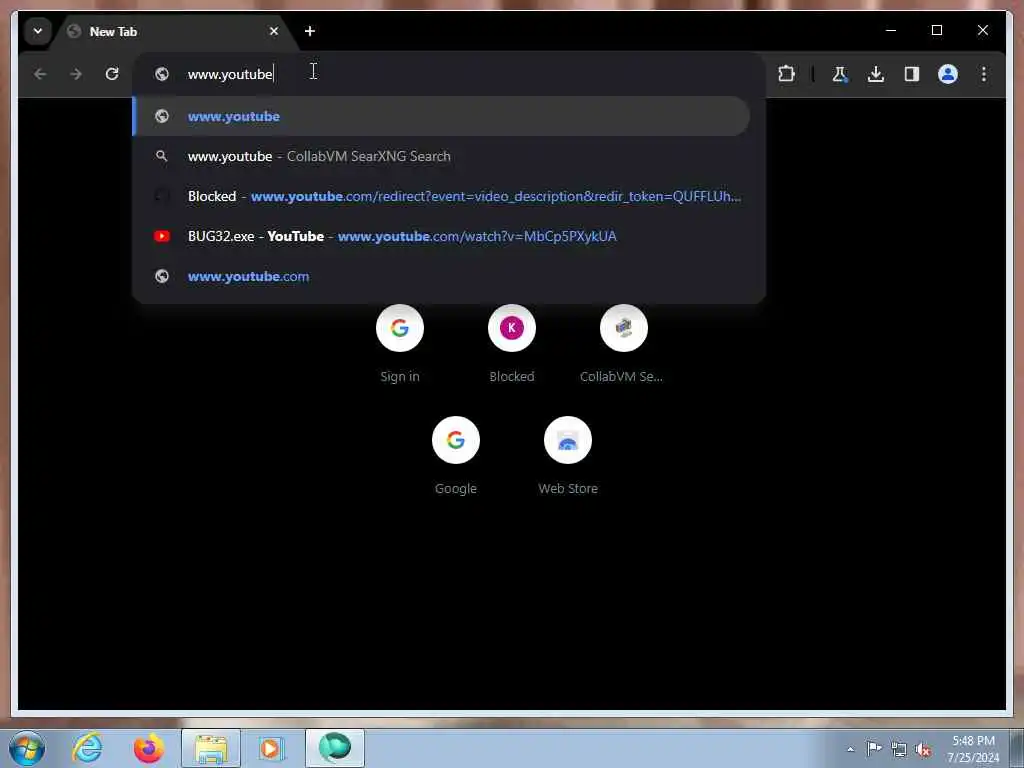Select the Blocked youtube redirect suggestion

(441, 196)
